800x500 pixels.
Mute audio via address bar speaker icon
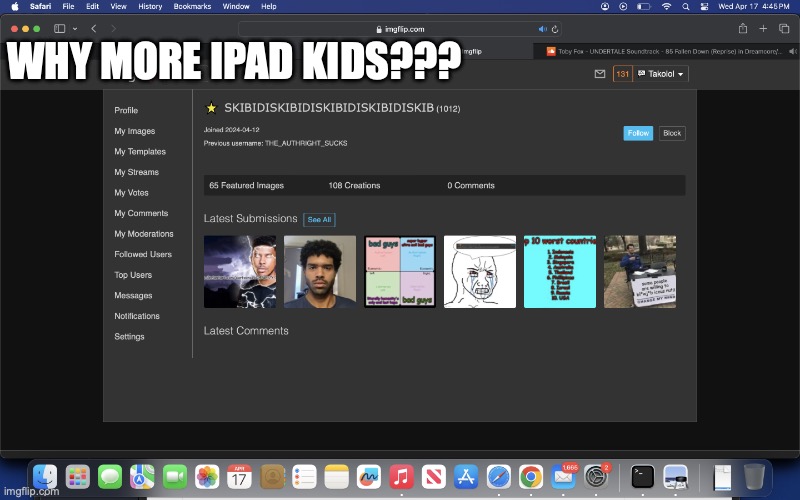tap(542, 29)
